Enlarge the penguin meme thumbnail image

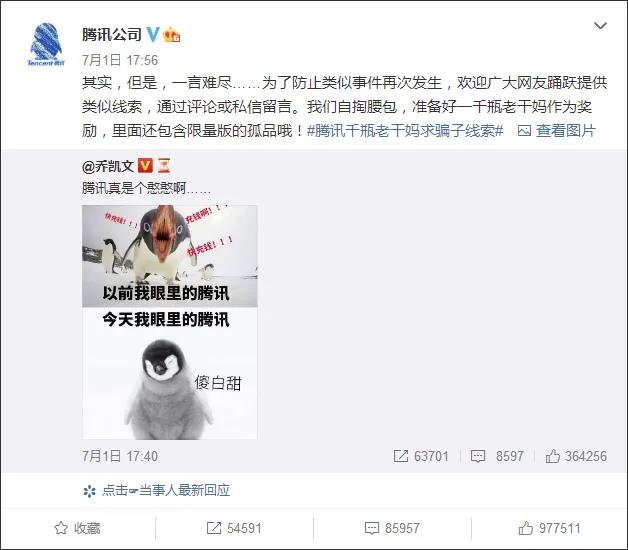pyautogui.click(x=169, y=322)
